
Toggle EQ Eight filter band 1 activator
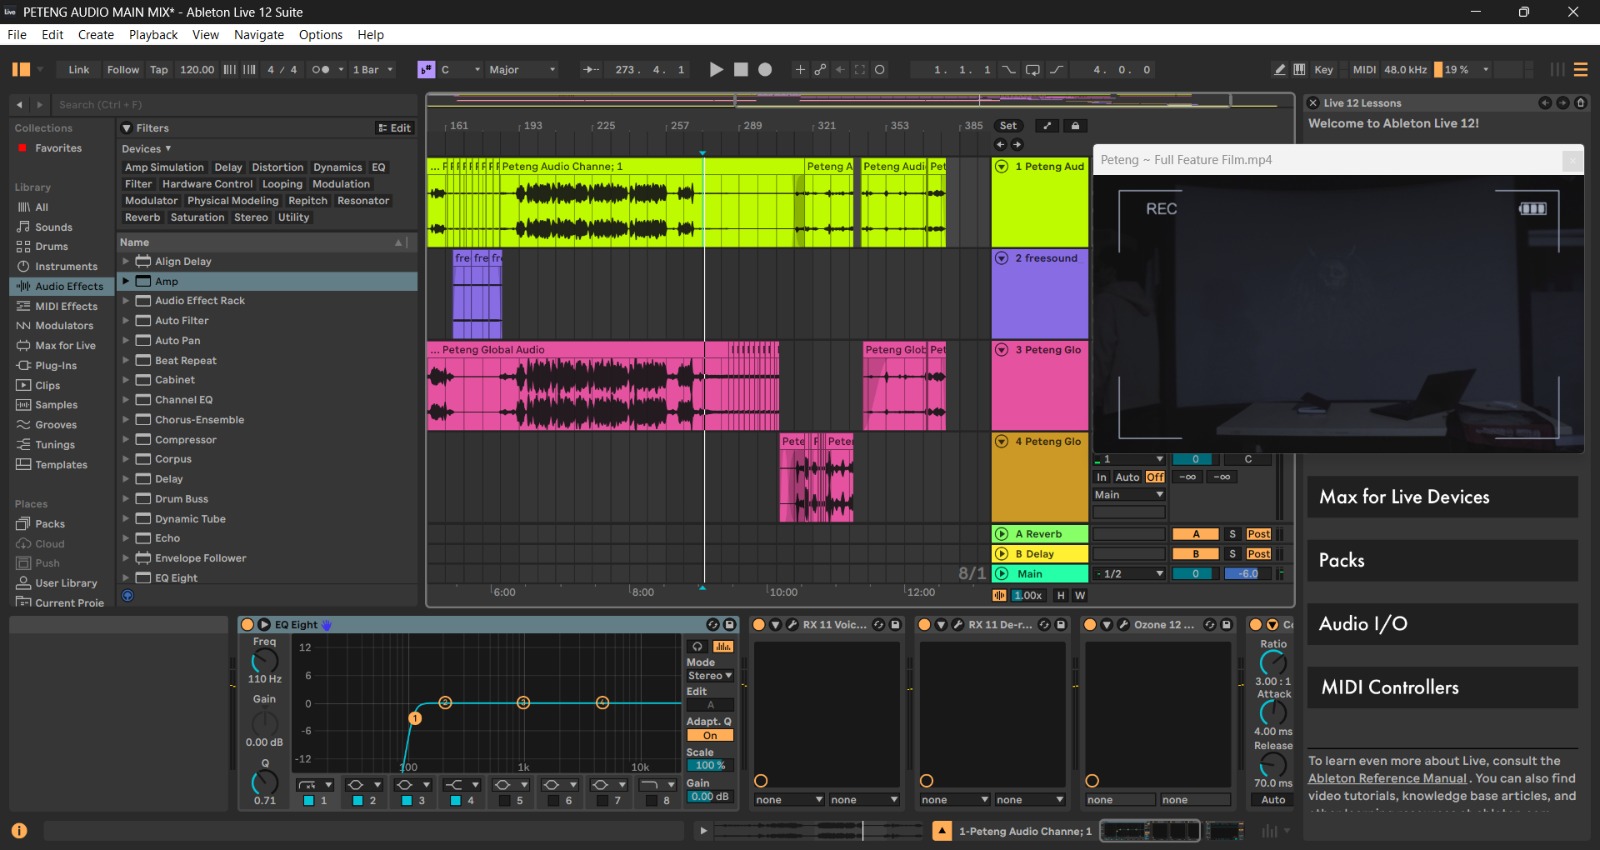[x=309, y=801]
